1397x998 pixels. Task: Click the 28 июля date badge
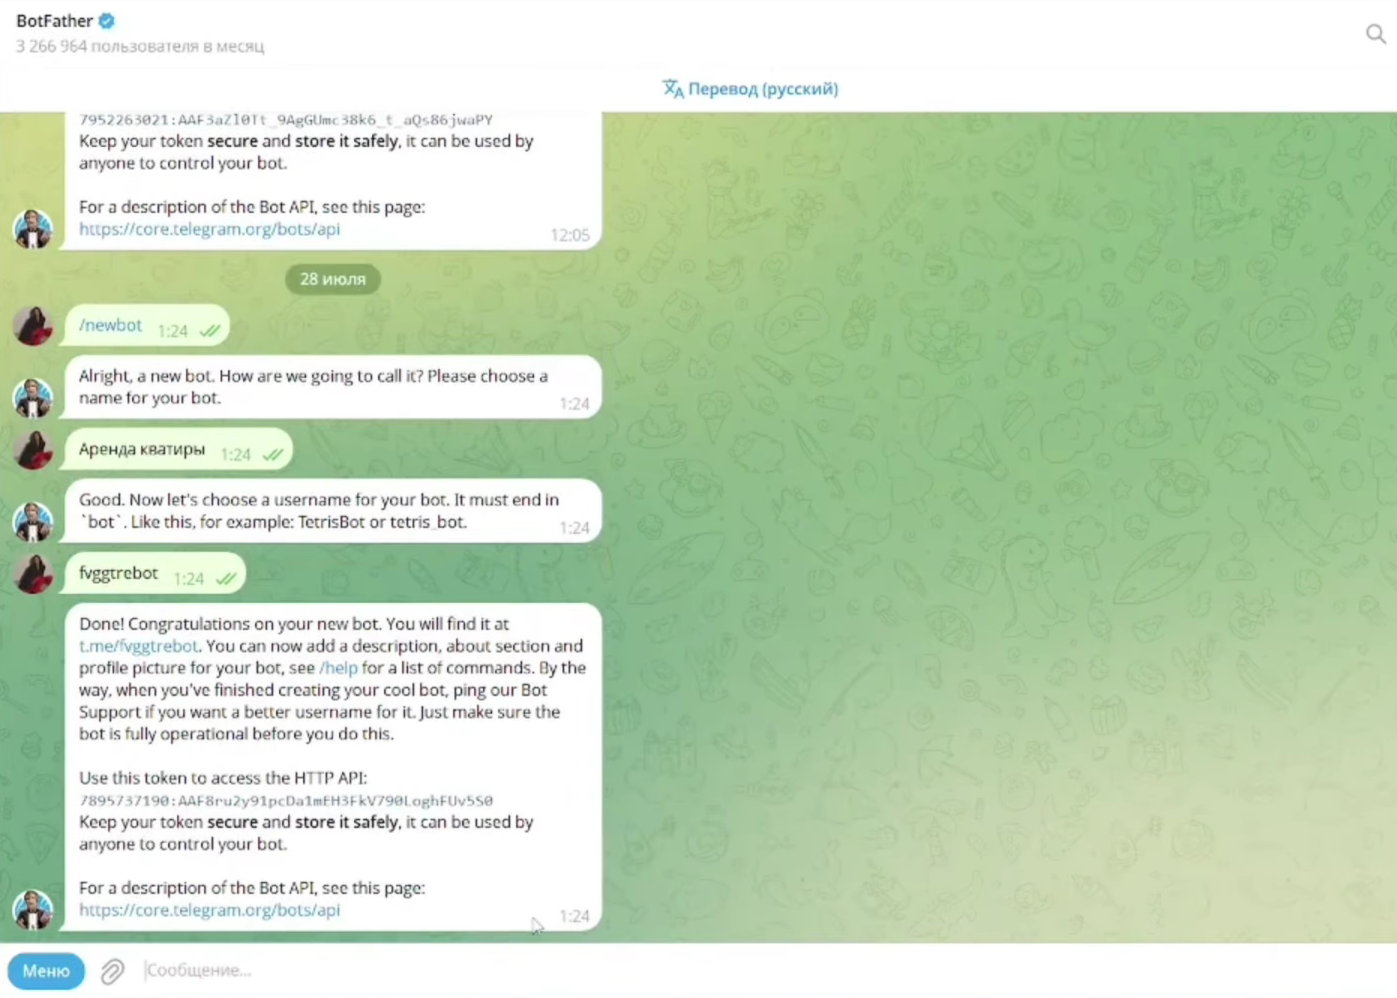click(333, 279)
